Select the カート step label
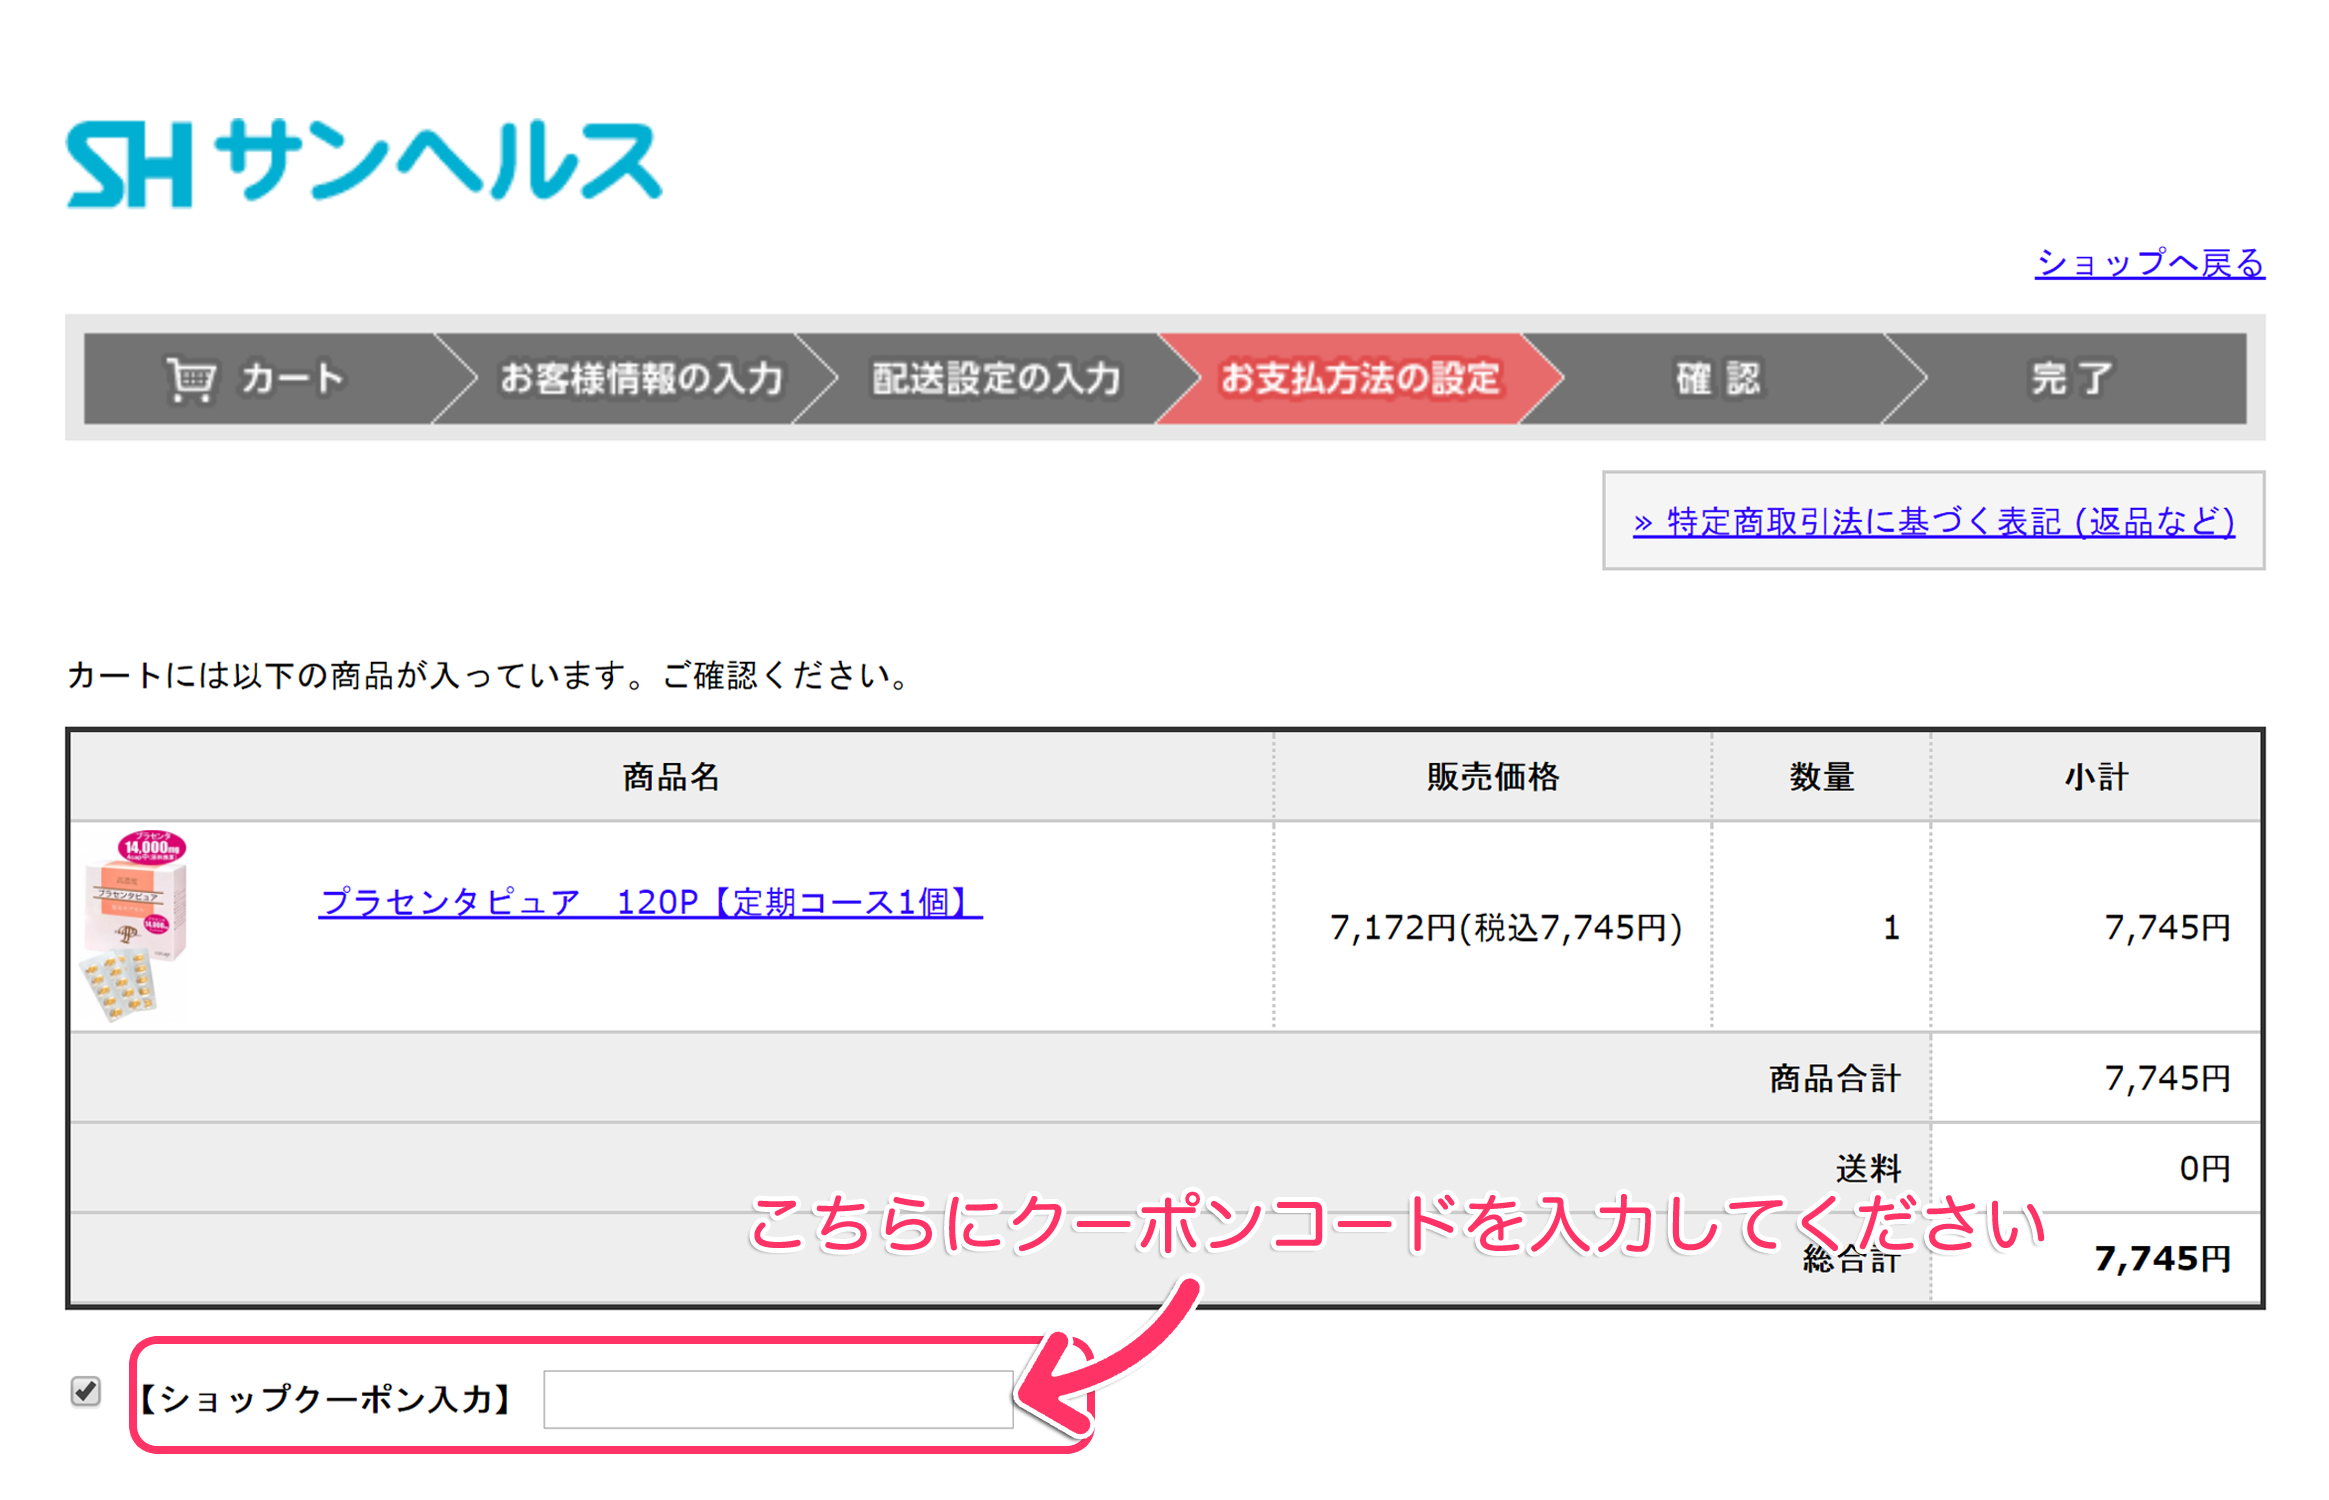Viewport: 2329px width, 1500px height. (292, 379)
